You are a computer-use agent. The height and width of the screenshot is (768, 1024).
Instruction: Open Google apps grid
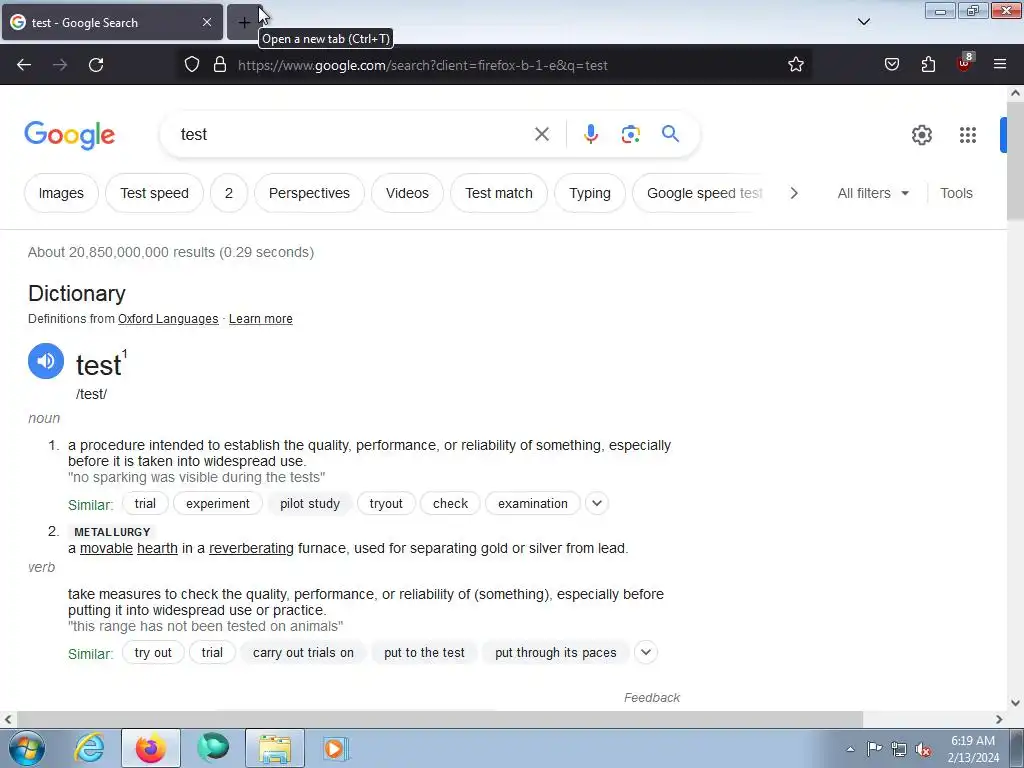[968, 135]
